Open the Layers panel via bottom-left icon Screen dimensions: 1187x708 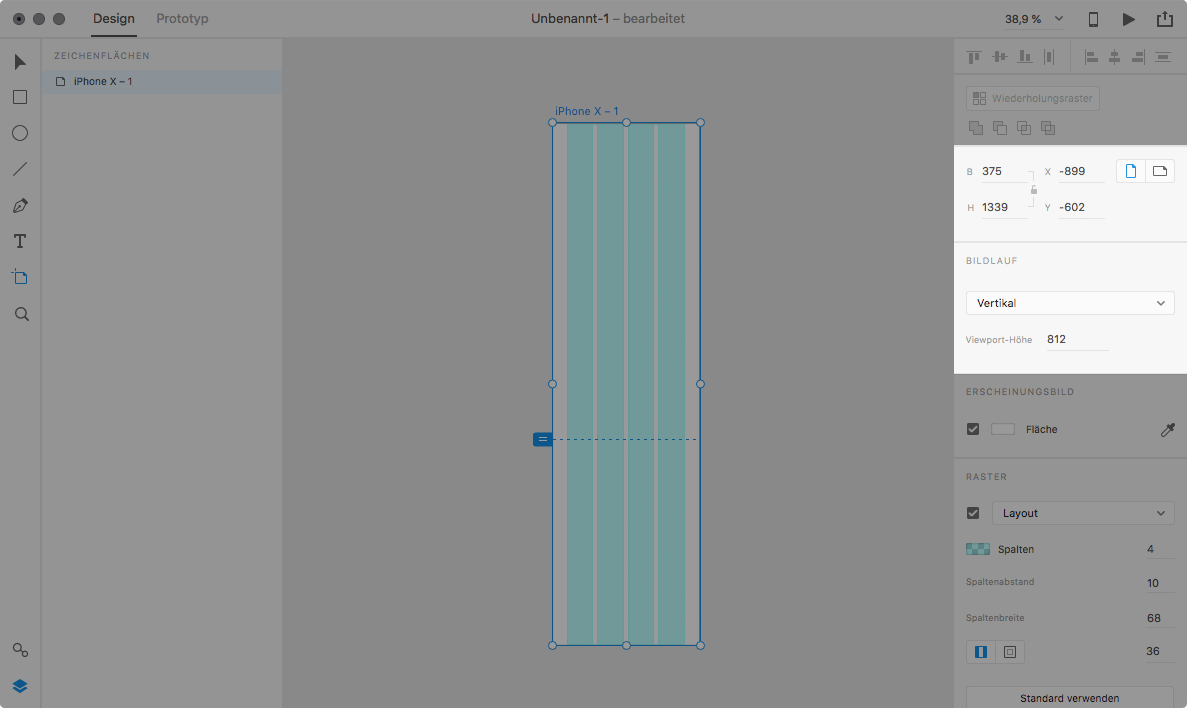[x=20, y=686]
